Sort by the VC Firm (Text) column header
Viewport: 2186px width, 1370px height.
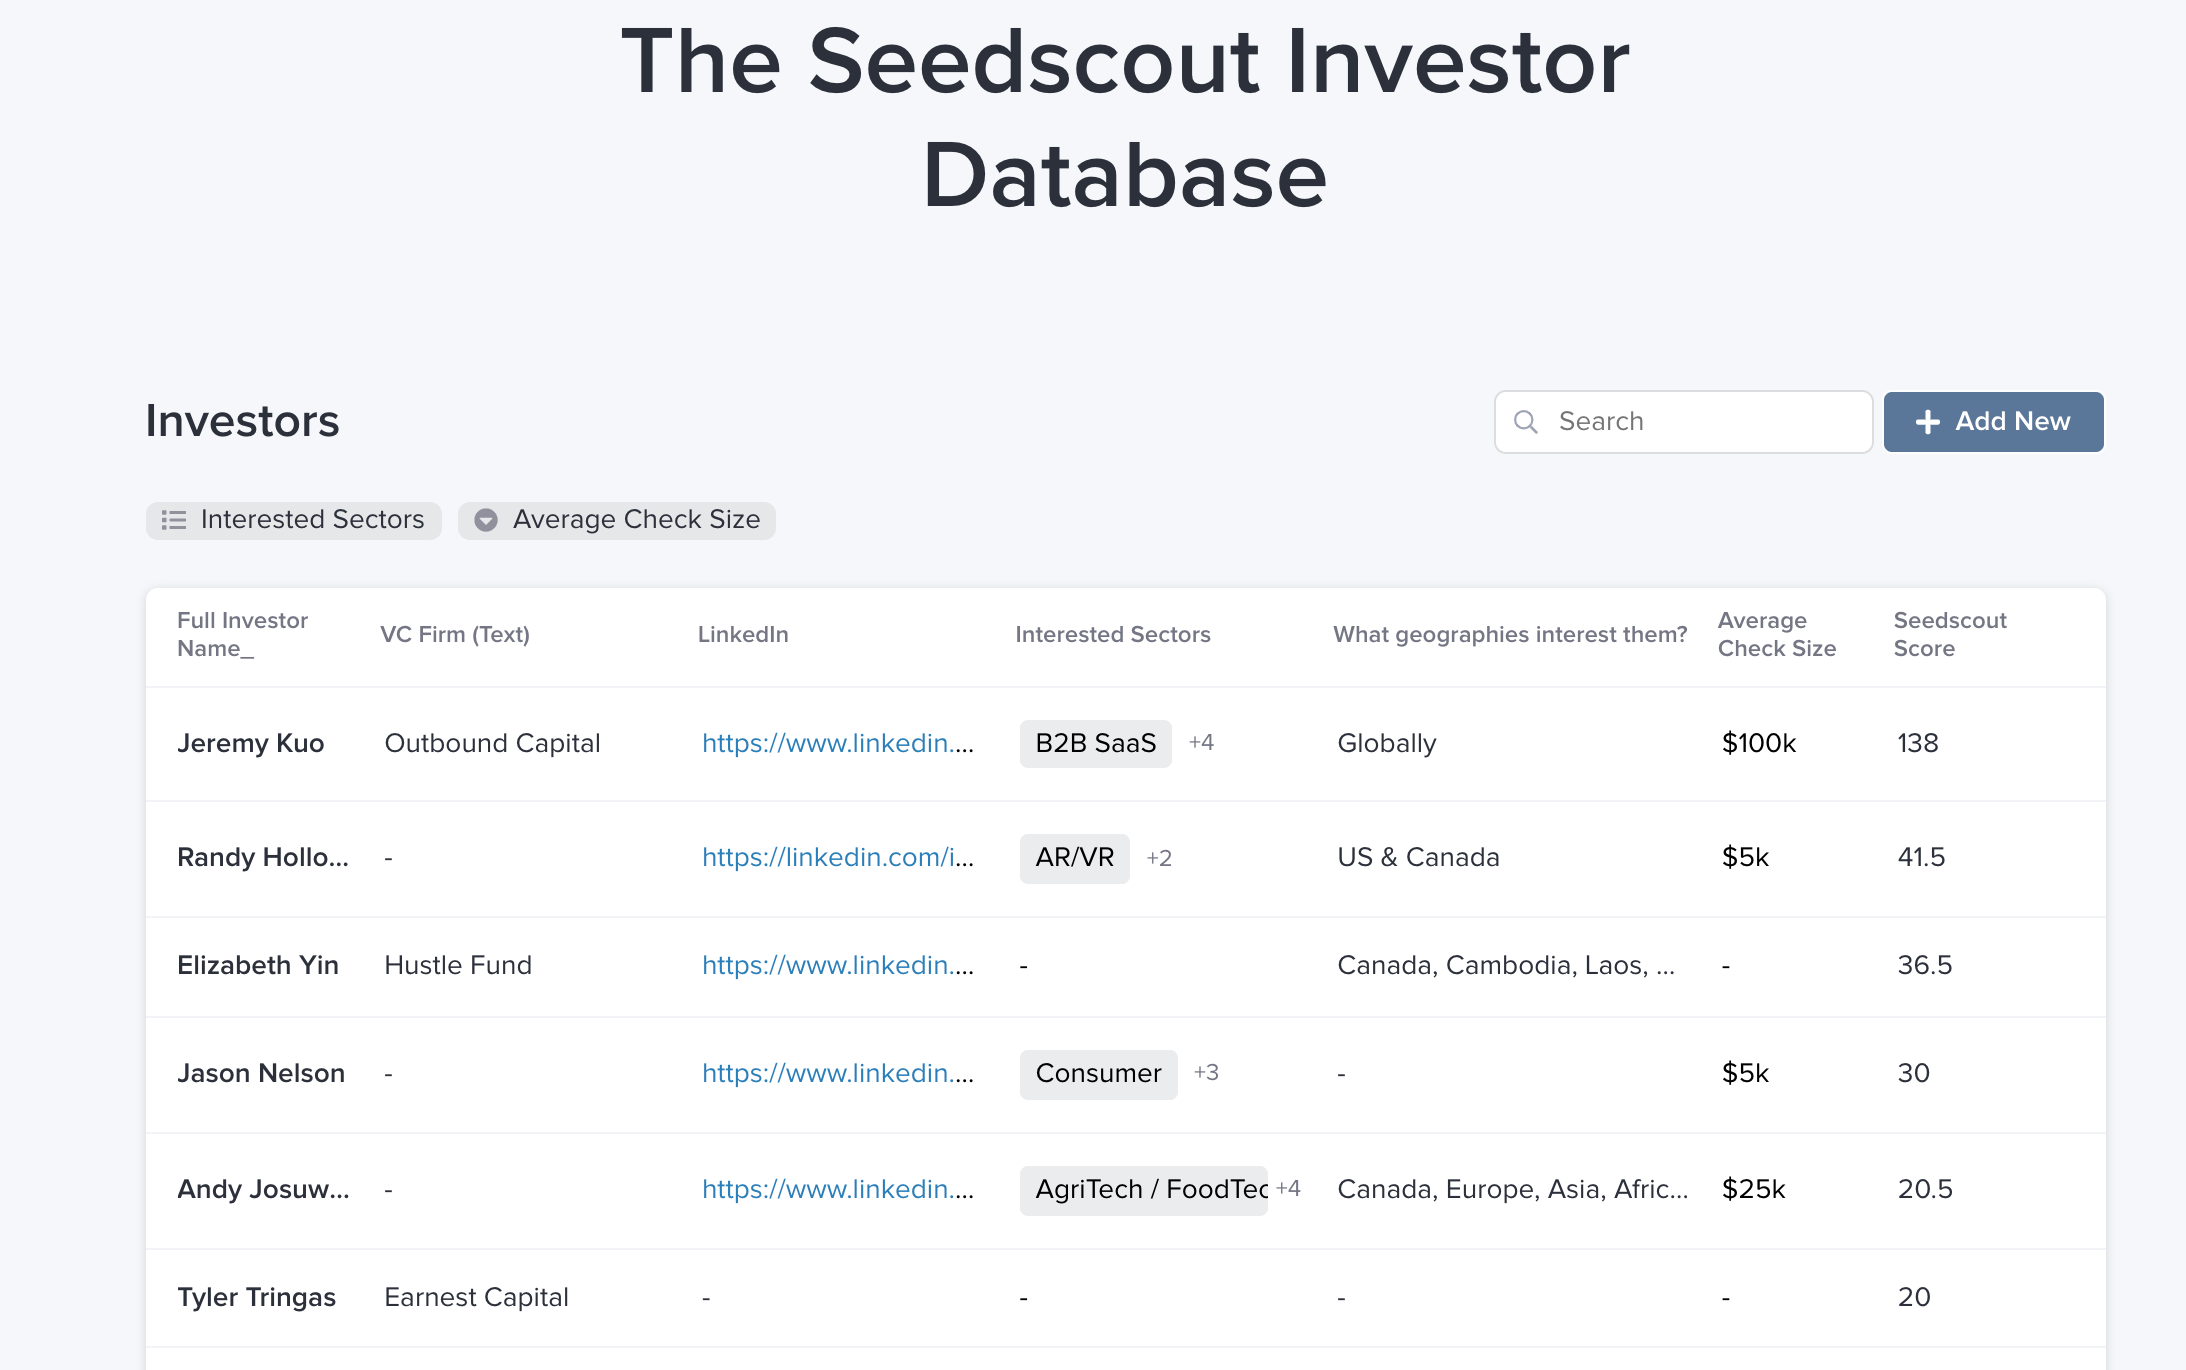click(455, 634)
